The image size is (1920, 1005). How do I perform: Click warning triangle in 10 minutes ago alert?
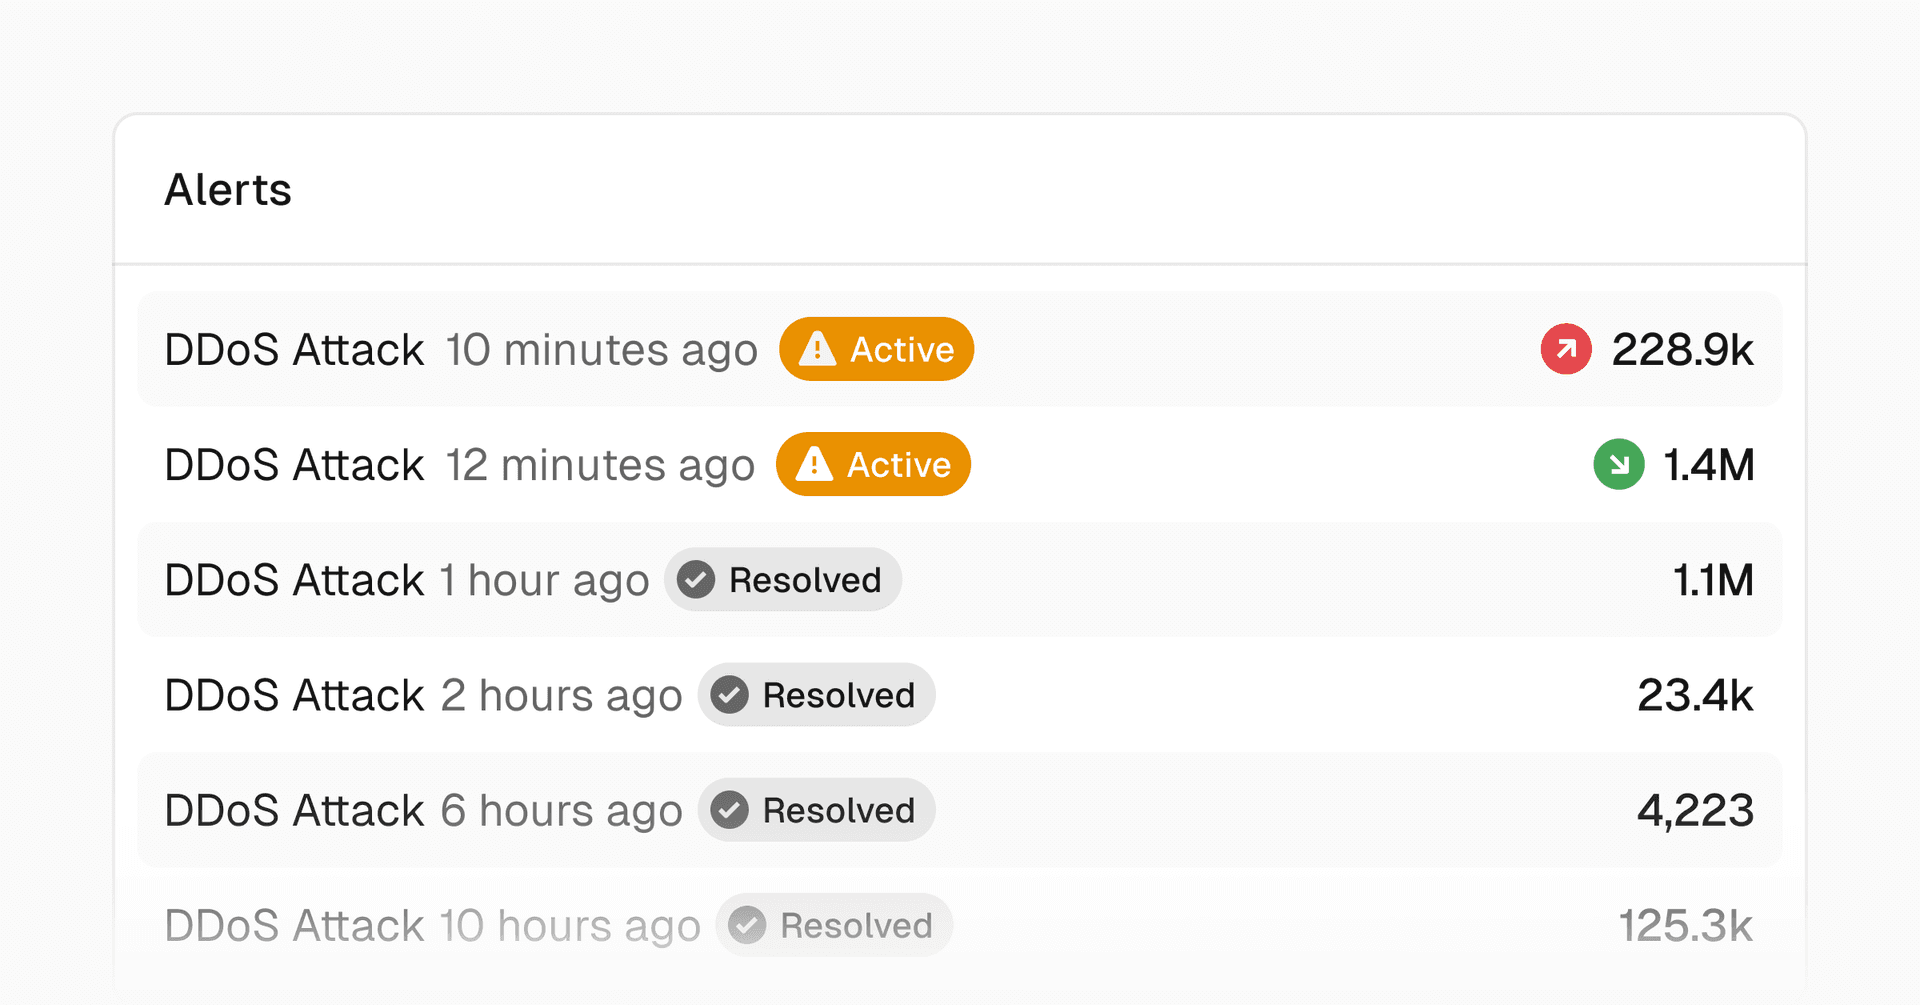817,349
